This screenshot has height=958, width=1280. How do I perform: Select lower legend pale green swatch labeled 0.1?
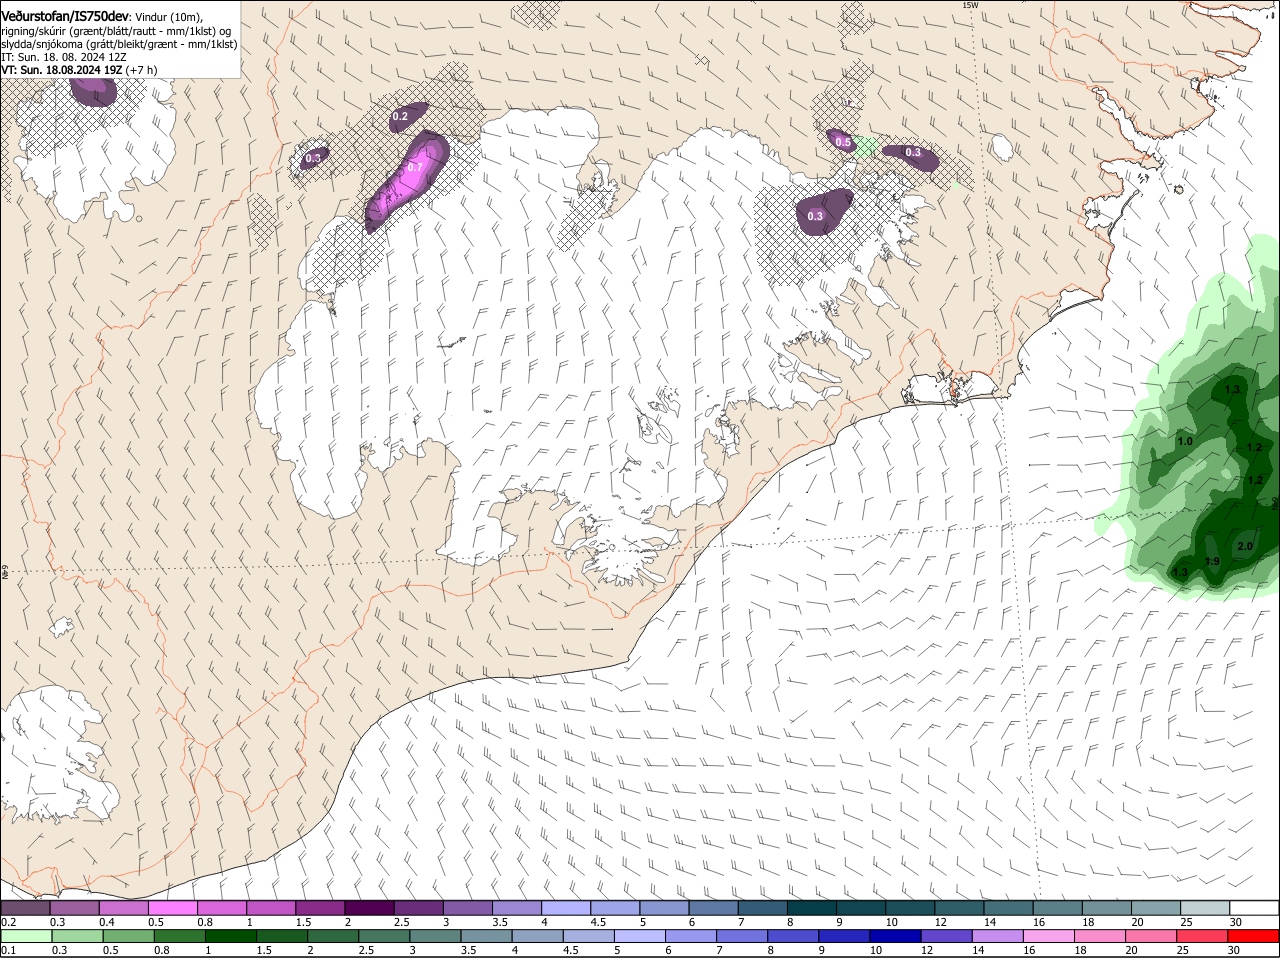(x=27, y=936)
